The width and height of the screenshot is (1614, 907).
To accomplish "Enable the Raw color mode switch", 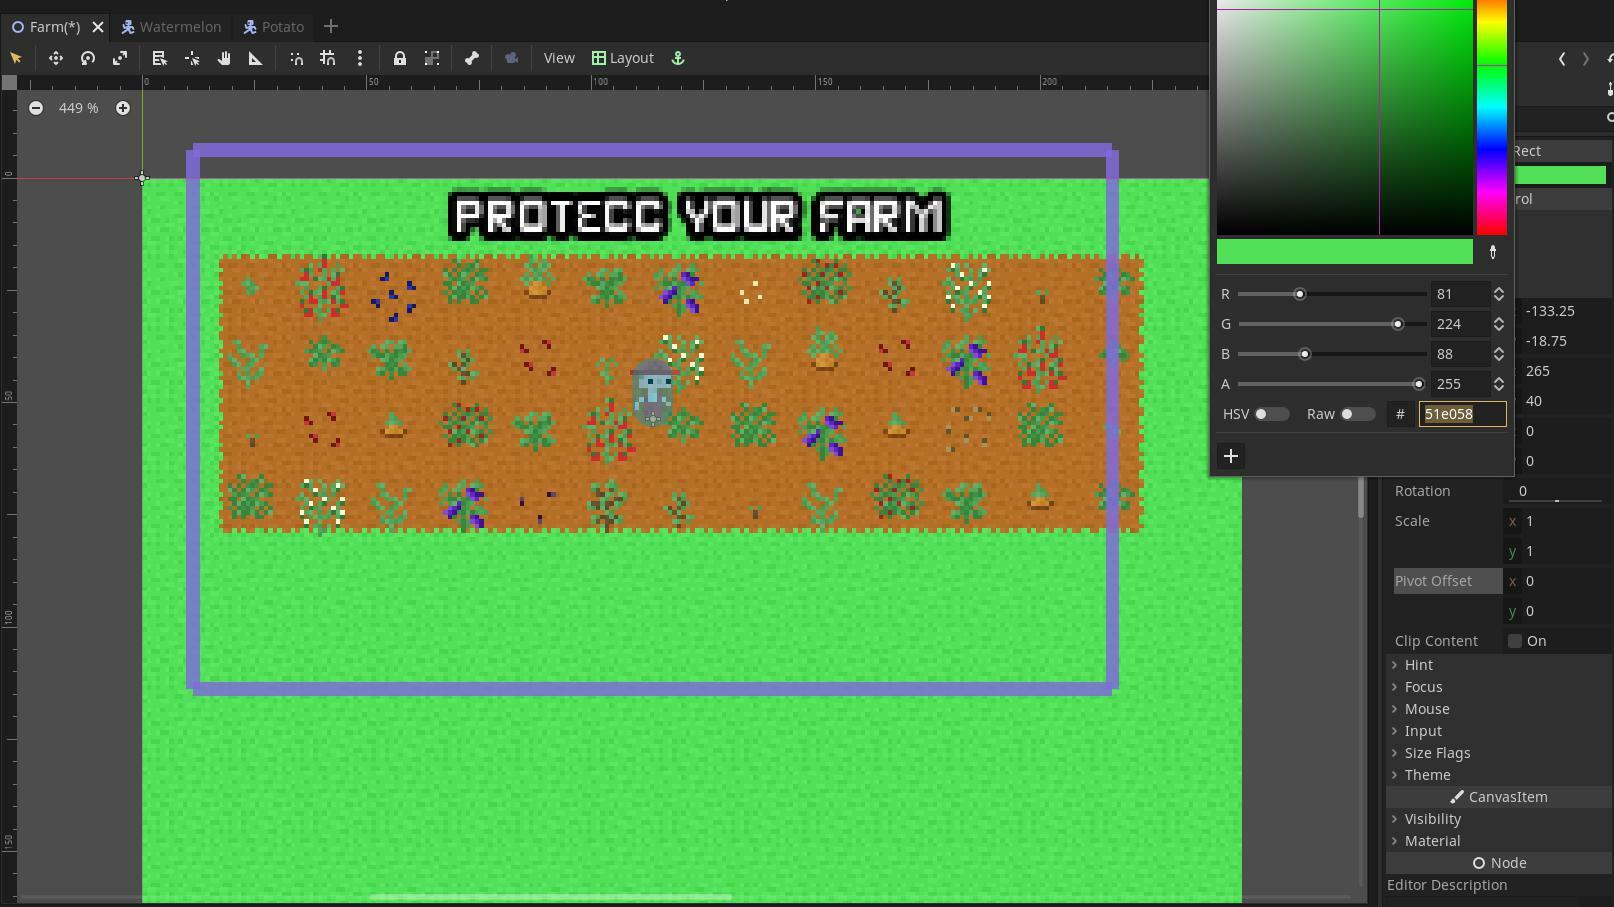I will (1356, 414).
